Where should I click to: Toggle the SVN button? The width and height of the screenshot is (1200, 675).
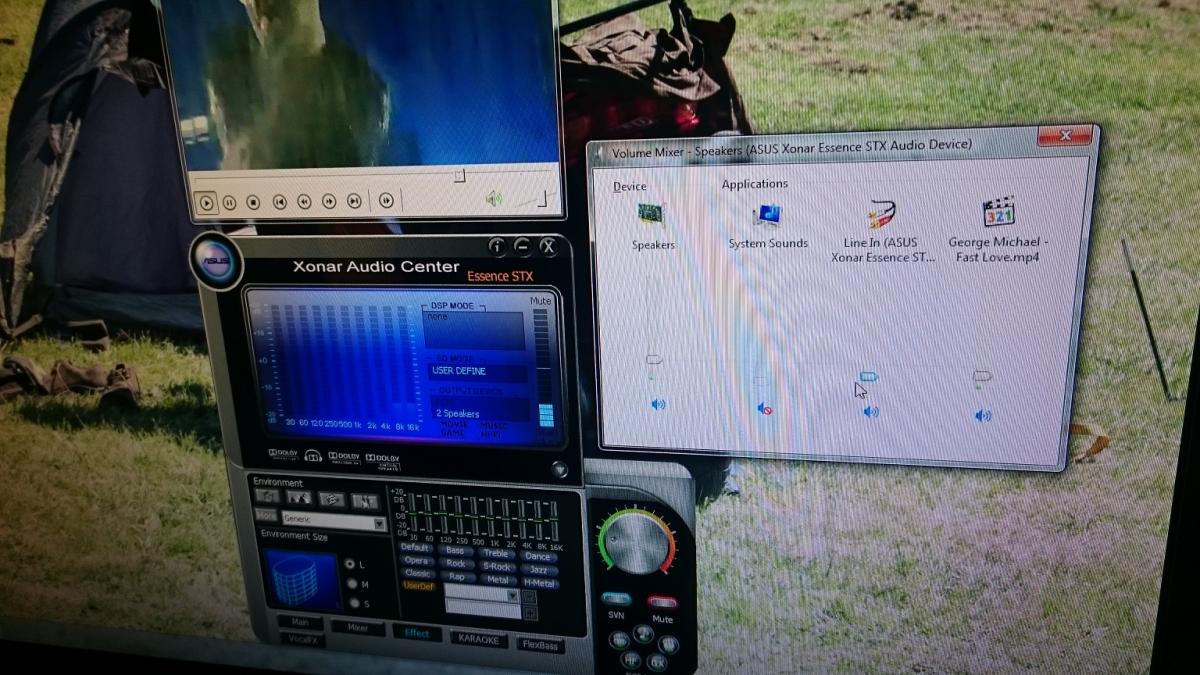(616, 599)
